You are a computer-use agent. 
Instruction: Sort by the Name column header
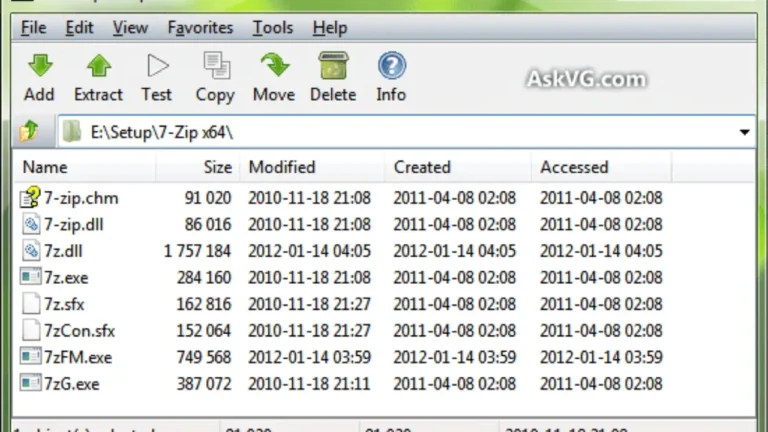click(x=86, y=168)
